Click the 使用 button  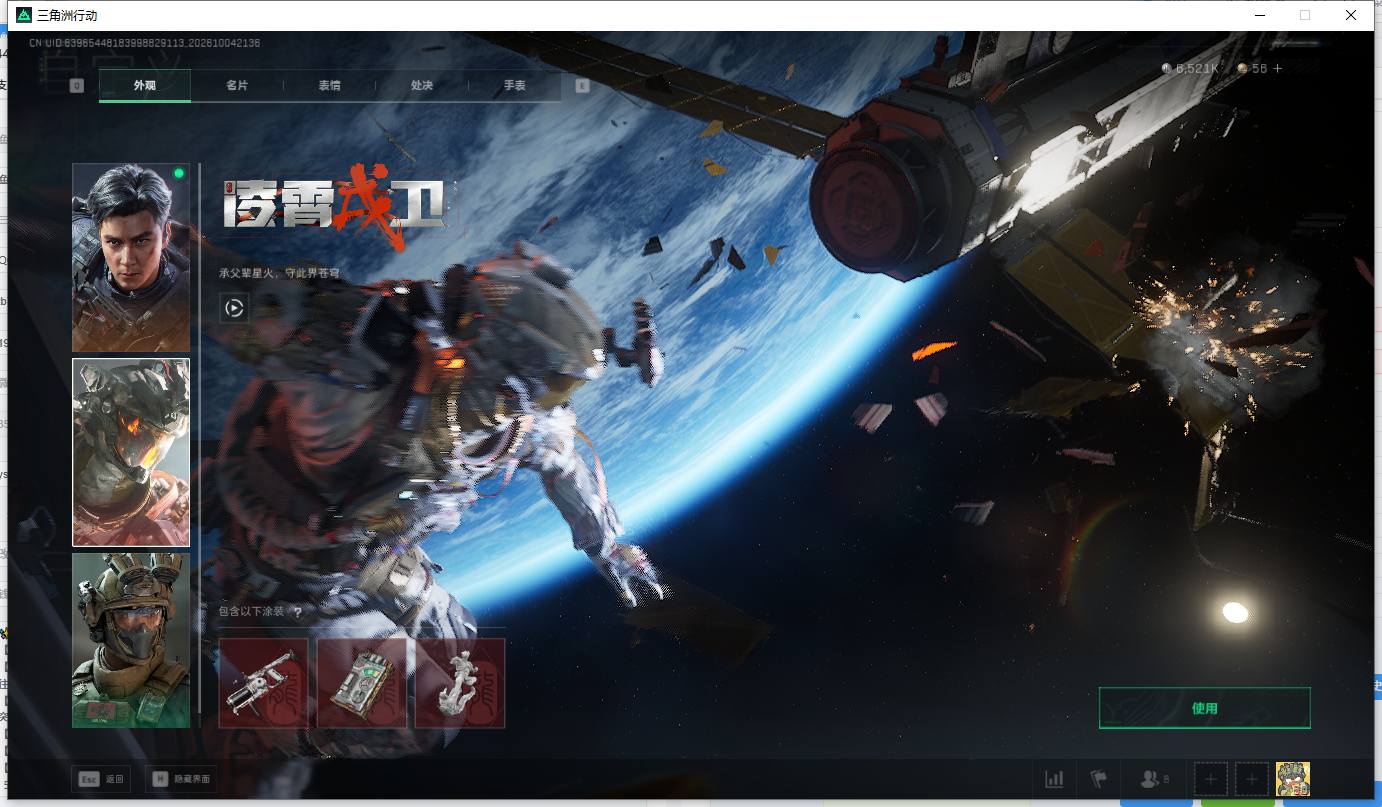[1204, 708]
